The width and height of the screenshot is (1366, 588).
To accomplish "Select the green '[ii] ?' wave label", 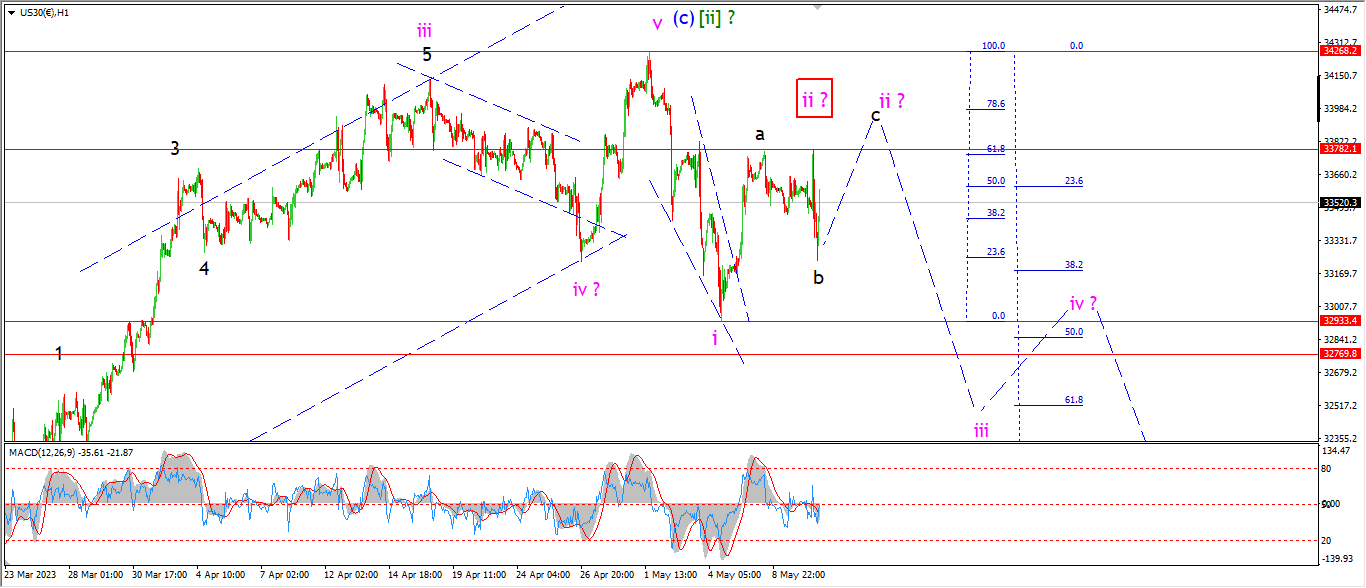I will (x=718, y=18).
